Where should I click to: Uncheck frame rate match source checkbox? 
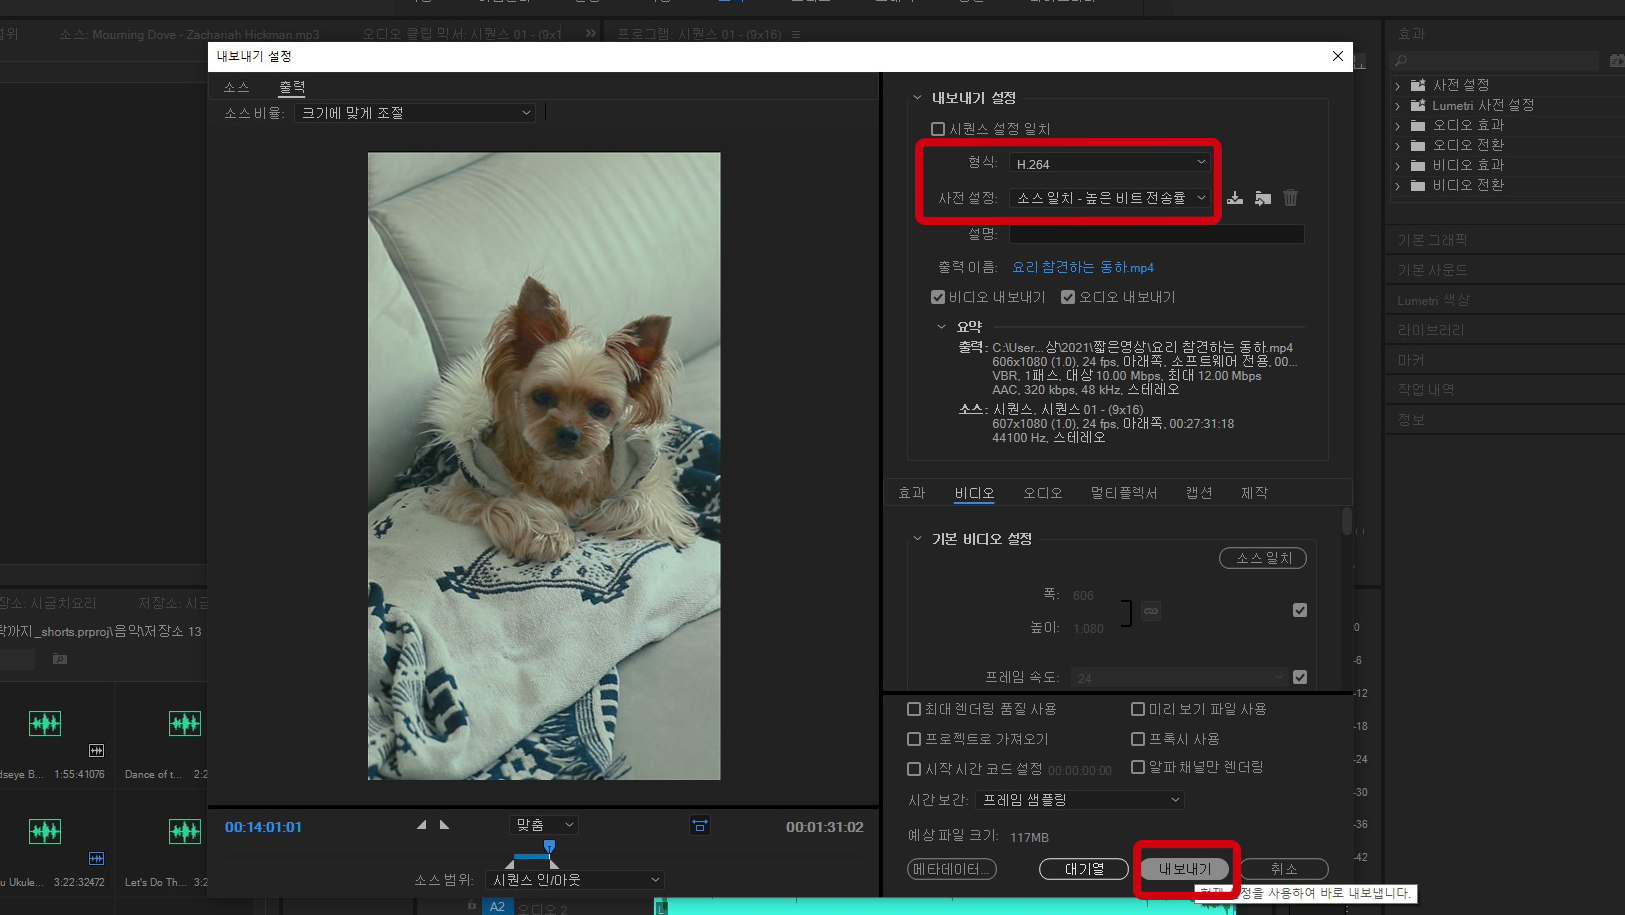point(1300,677)
